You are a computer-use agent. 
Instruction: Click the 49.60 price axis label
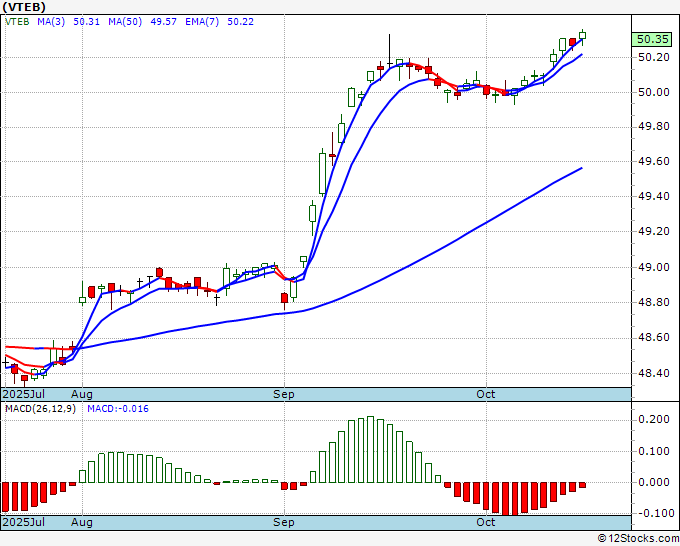[654, 162]
